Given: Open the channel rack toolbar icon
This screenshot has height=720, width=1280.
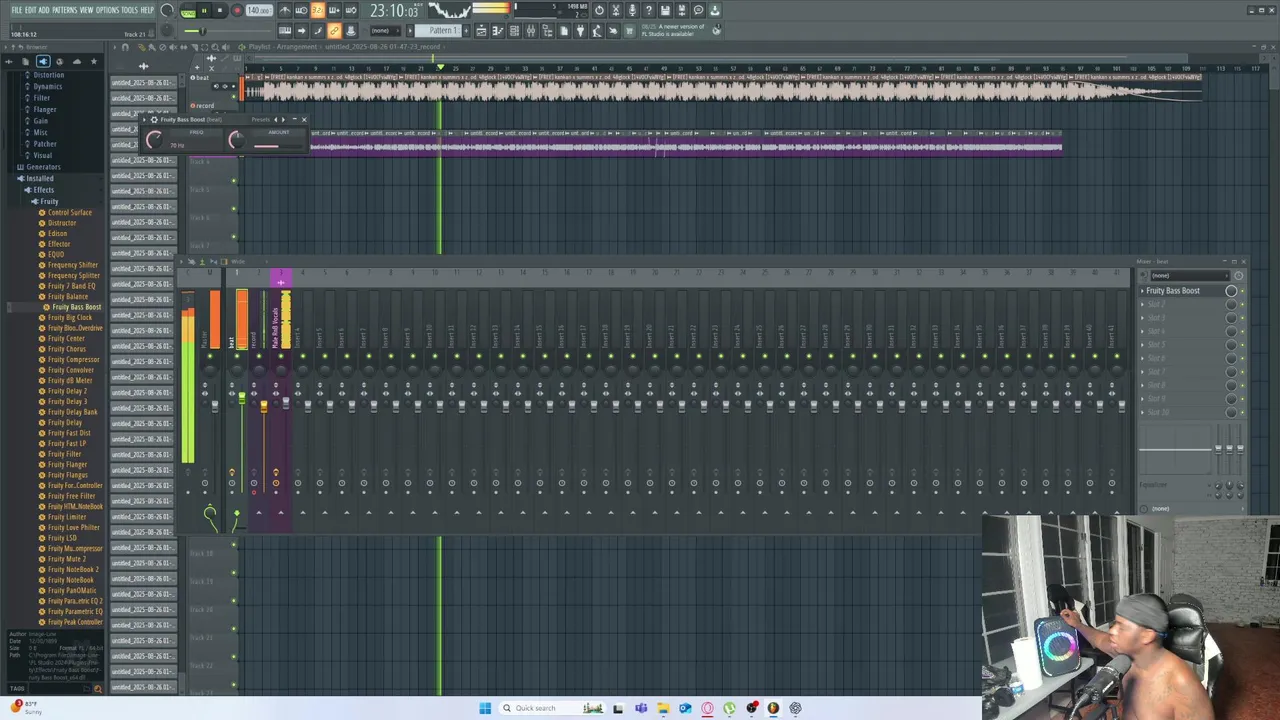Looking at the screenshot, I should (514, 30).
